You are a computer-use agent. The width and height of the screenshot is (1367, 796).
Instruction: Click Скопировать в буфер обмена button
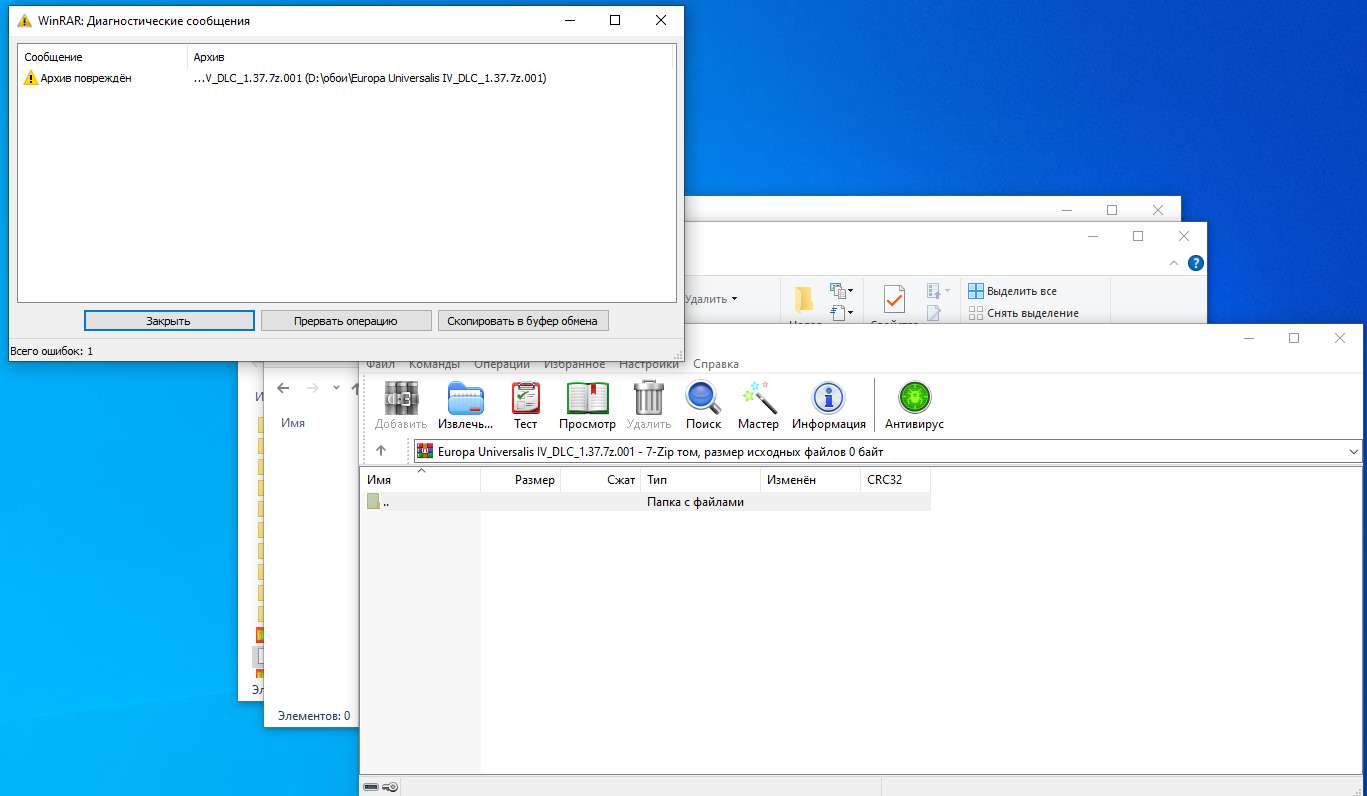(x=523, y=321)
